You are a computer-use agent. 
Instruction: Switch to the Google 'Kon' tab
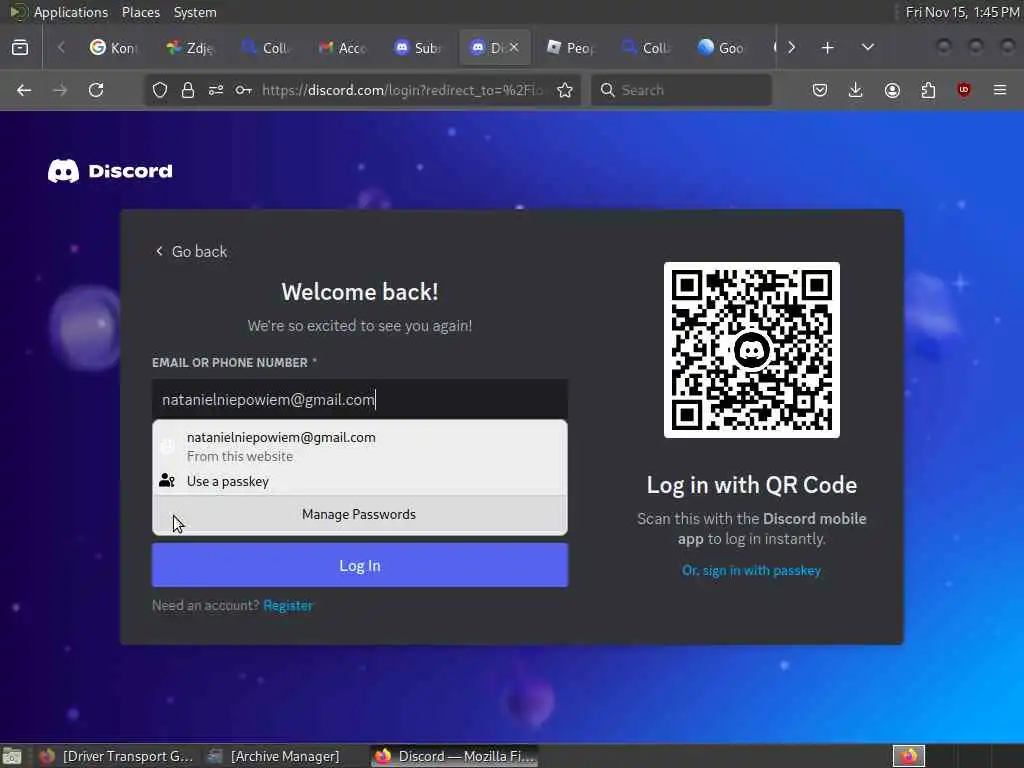coord(112,48)
